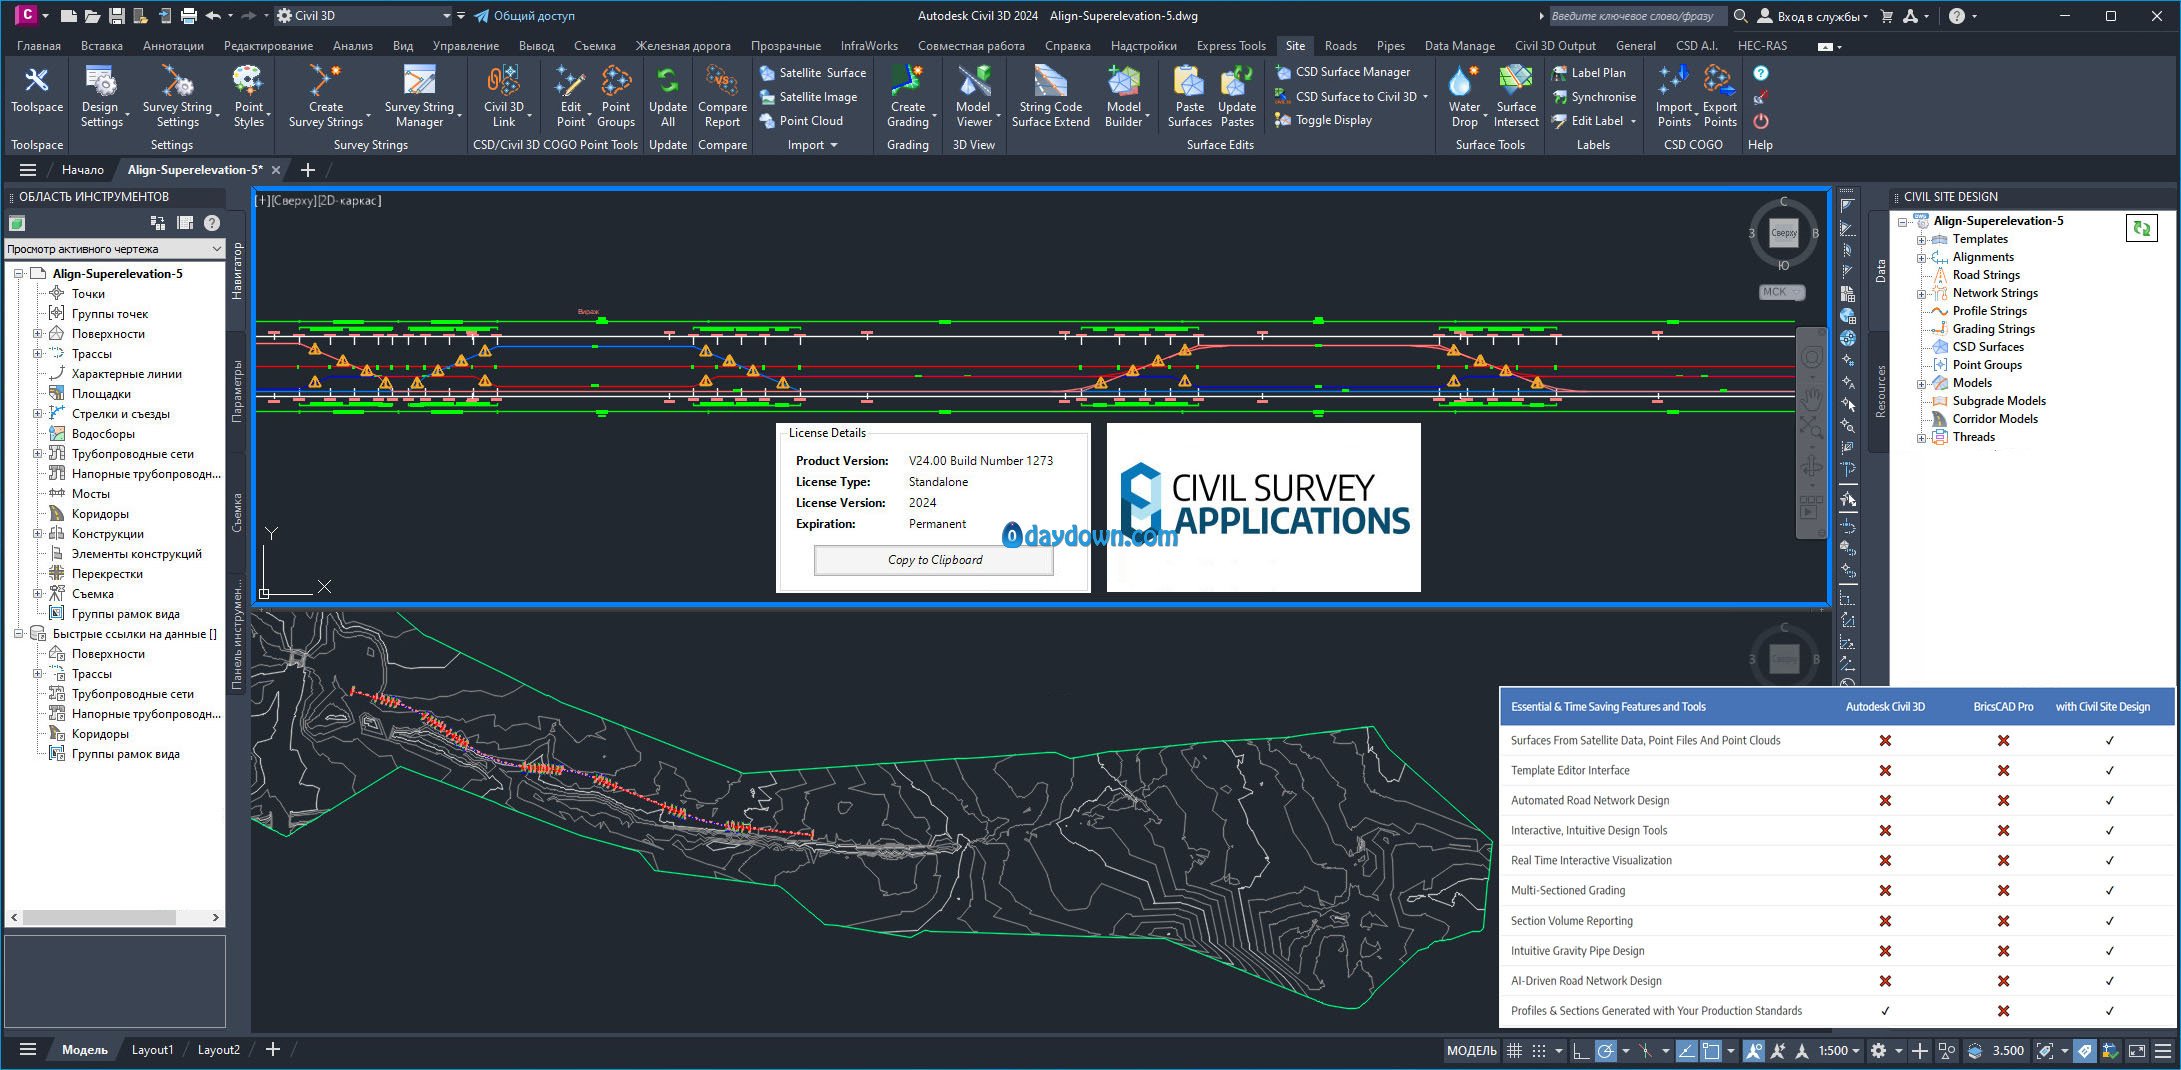Toggle grid display in status bar

coord(1514,1051)
